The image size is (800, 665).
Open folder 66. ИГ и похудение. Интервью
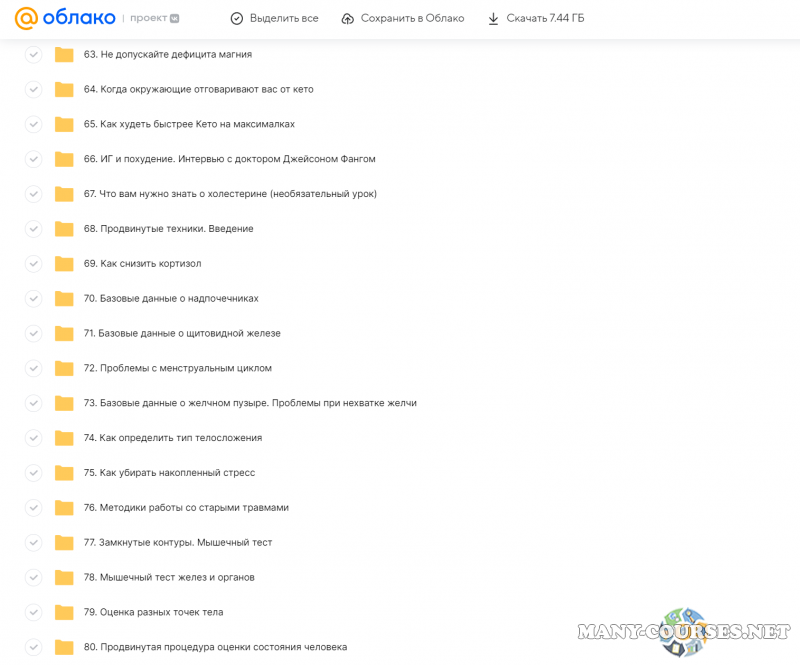click(229, 159)
